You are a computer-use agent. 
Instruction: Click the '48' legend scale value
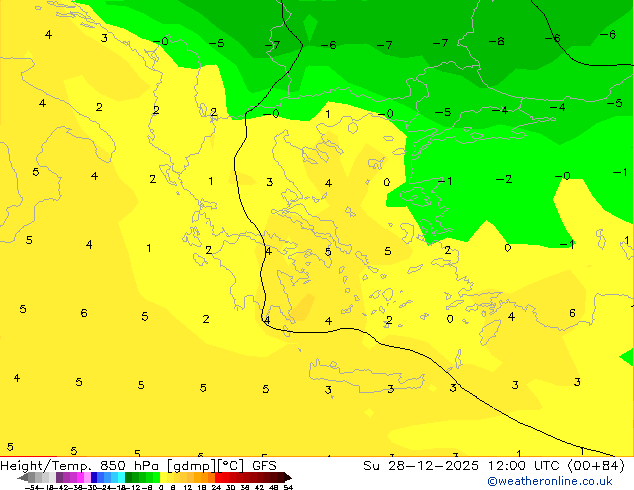pos(273,487)
